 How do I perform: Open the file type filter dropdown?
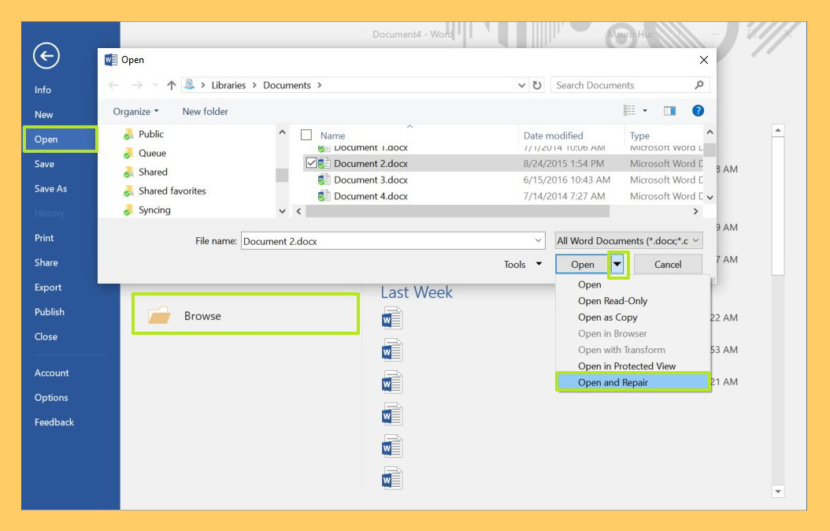(629, 241)
